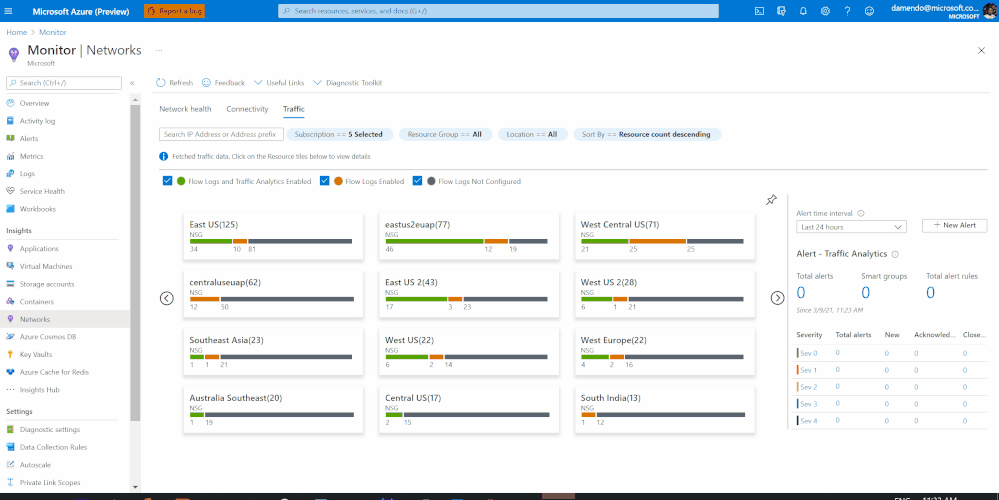Open Sort By filter pill
This screenshot has height=500, width=999.
[x=647, y=134]
